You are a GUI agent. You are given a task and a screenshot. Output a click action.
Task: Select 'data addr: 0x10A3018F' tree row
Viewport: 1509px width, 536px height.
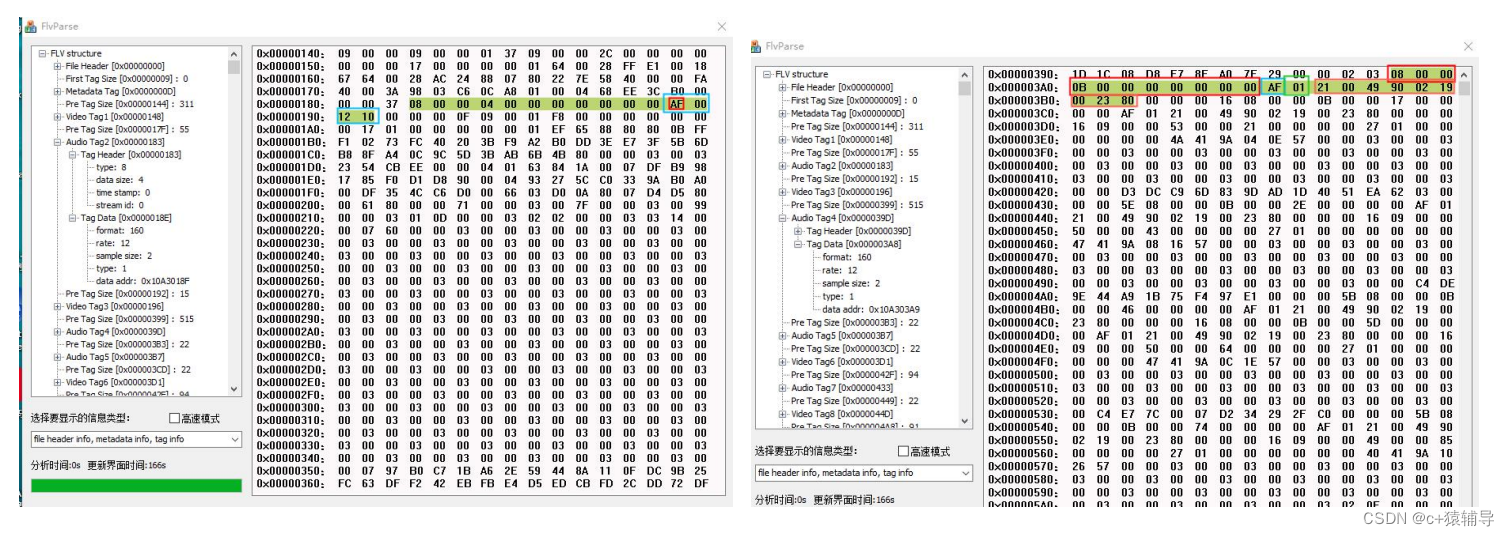tap(142, 281)
